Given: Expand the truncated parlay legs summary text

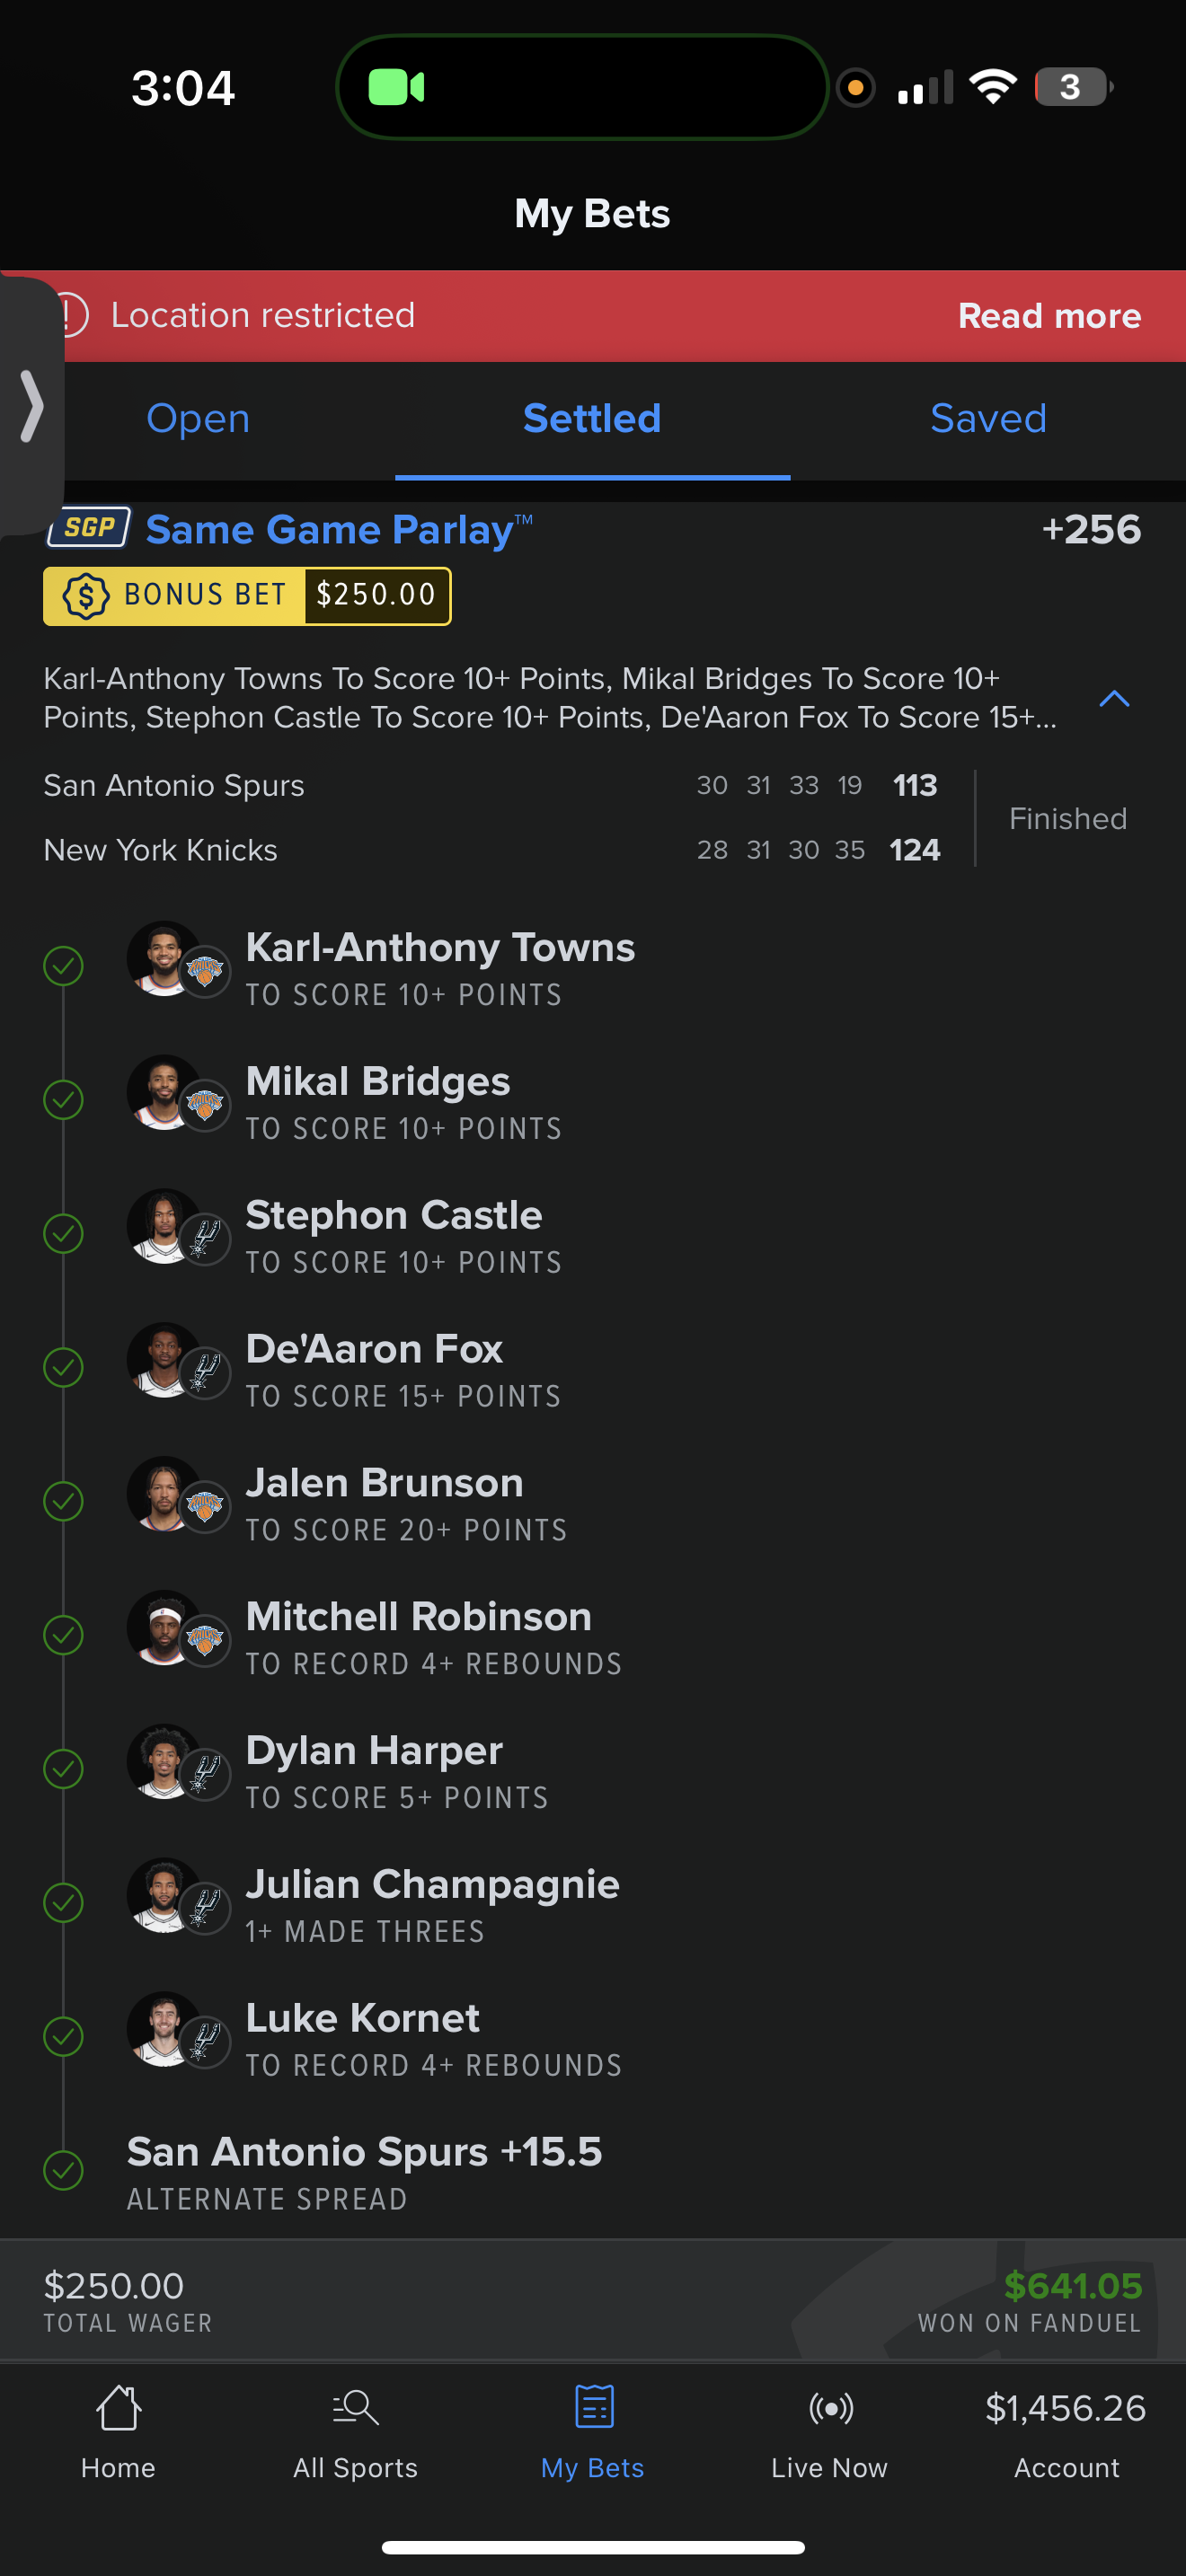Looking at the screenshot, I should 549,698.
